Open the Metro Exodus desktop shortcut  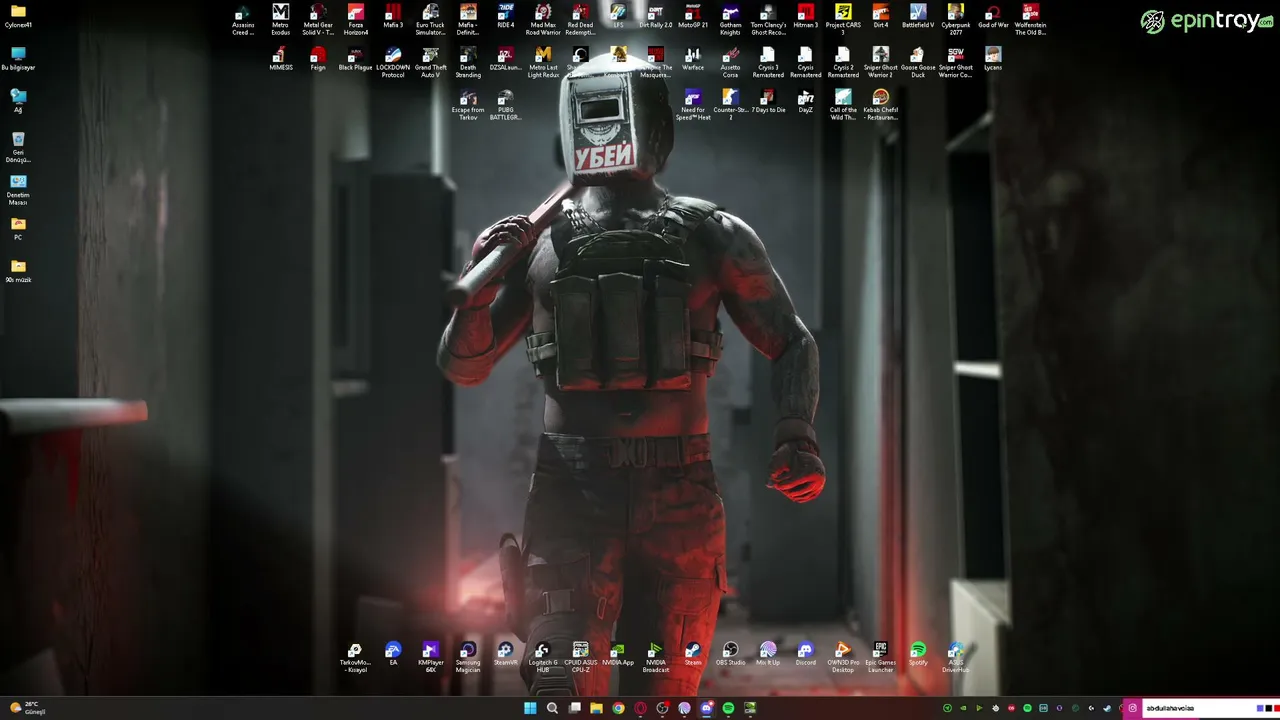coord(280,19)
